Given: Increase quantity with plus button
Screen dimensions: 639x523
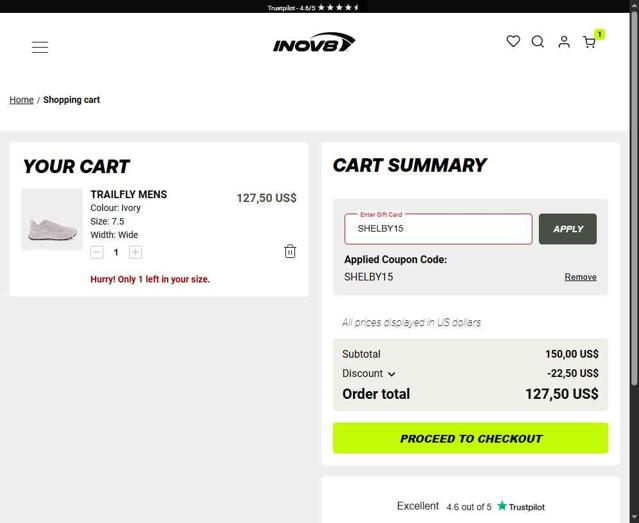Looking at the screenshot, I should 135,252.
